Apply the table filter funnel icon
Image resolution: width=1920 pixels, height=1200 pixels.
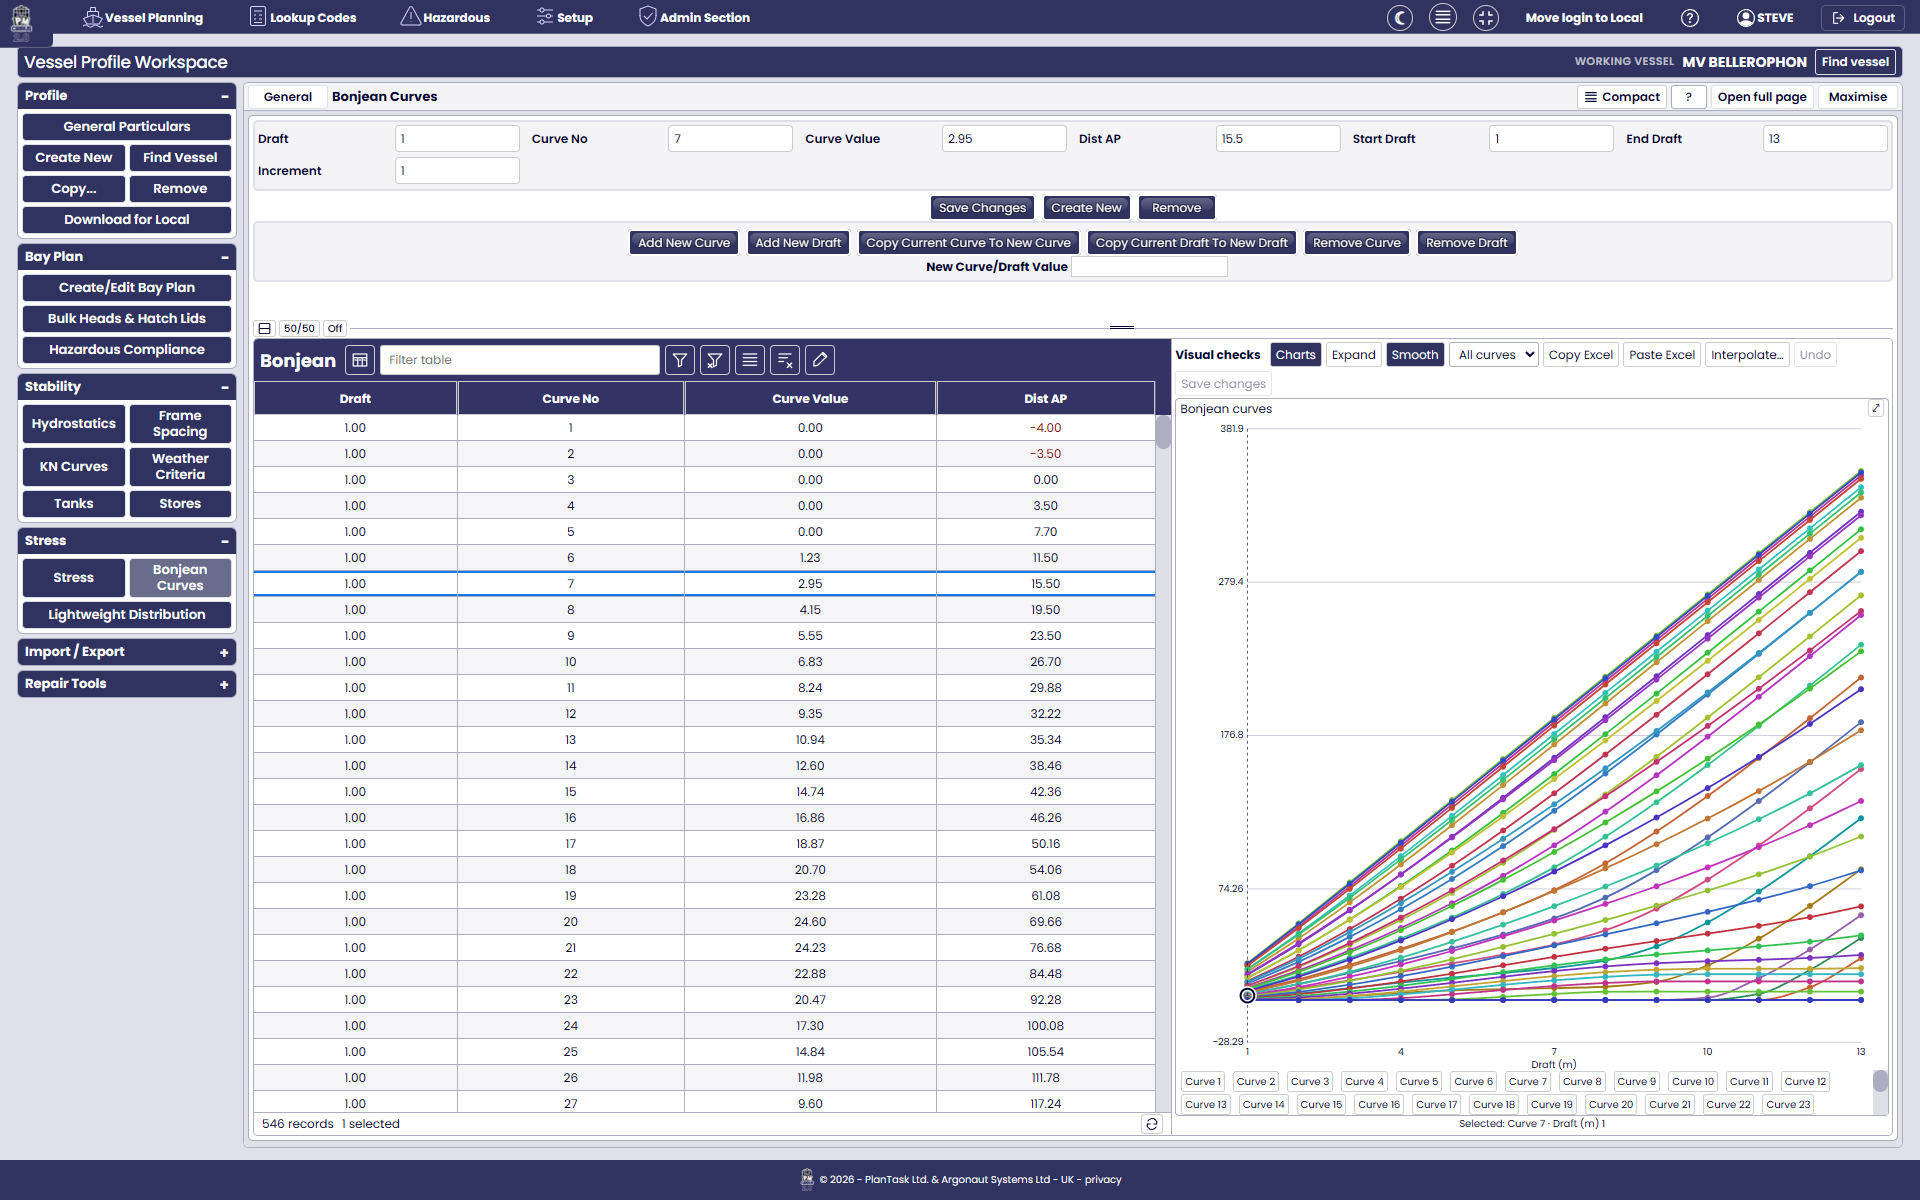(x=680, y=360)
